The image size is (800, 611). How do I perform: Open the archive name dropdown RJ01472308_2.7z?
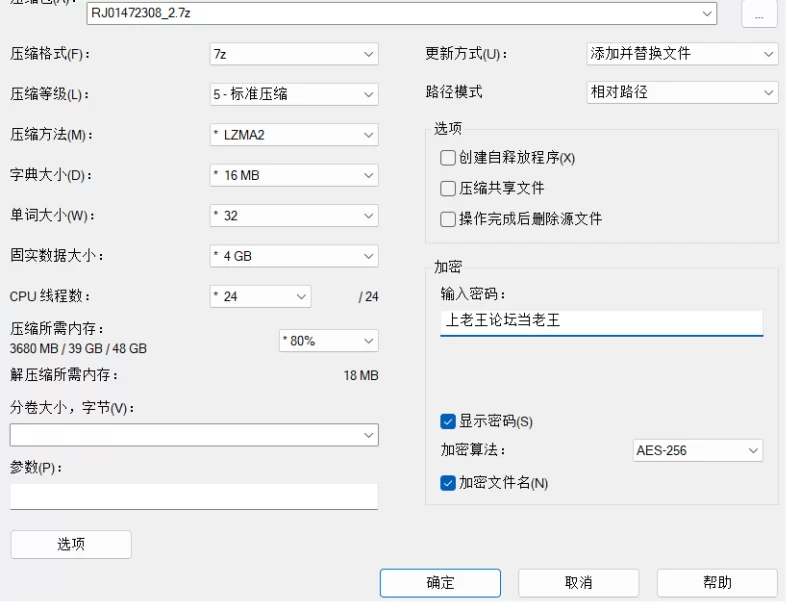pos(402,13)
